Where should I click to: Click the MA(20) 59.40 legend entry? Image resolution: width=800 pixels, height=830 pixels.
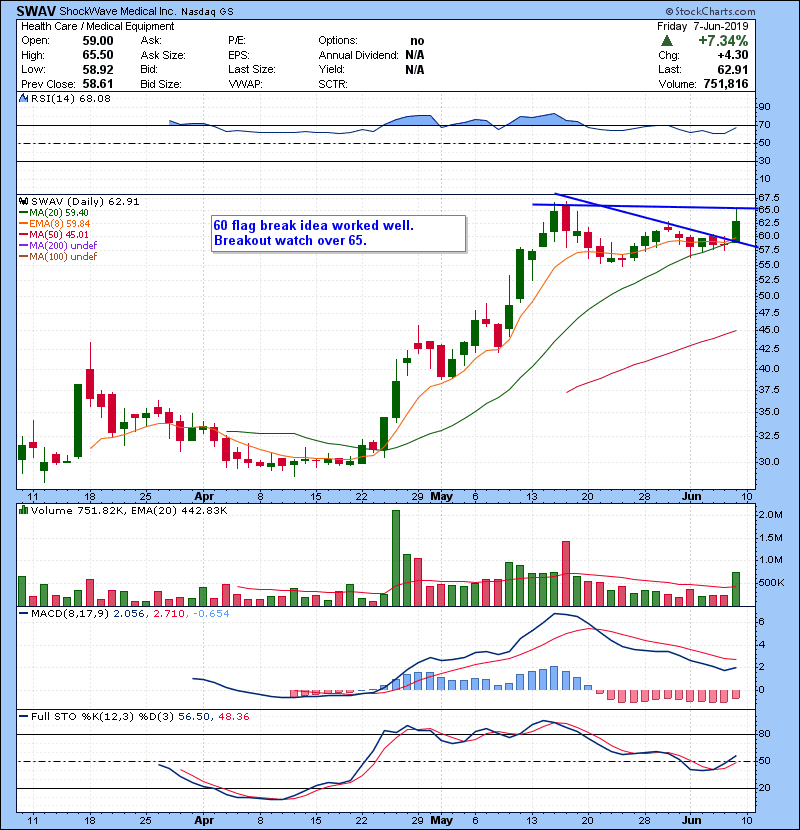click(x=53, y=213)
